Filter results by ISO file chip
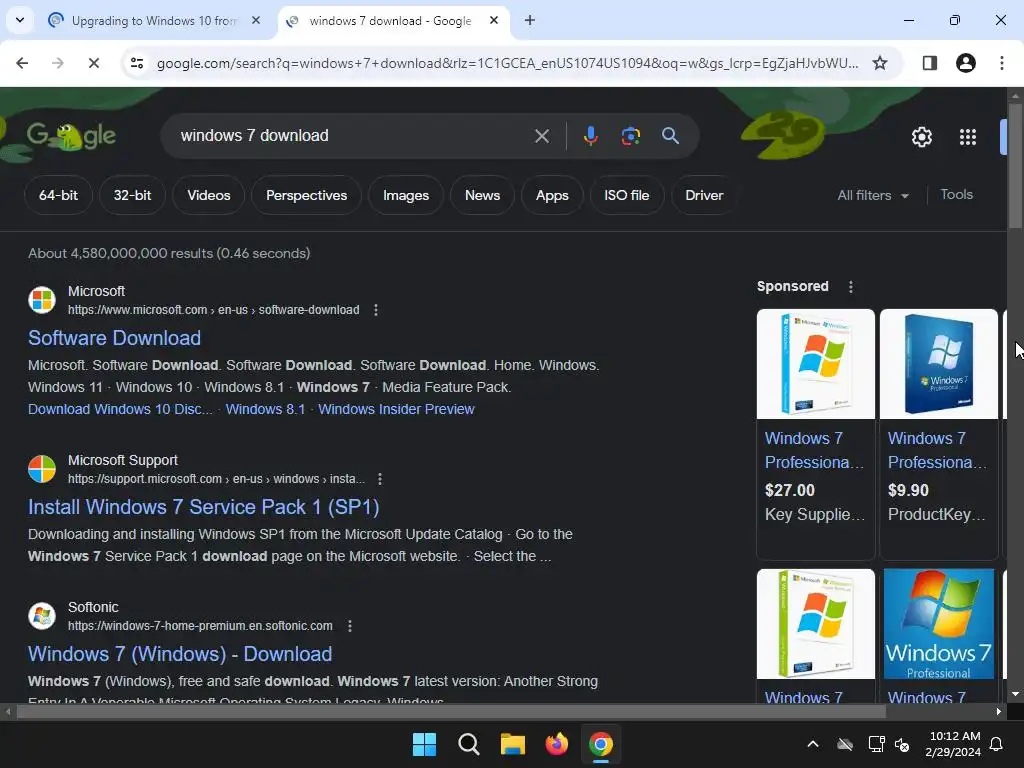 pyautogui.click(x=626, y=195)
